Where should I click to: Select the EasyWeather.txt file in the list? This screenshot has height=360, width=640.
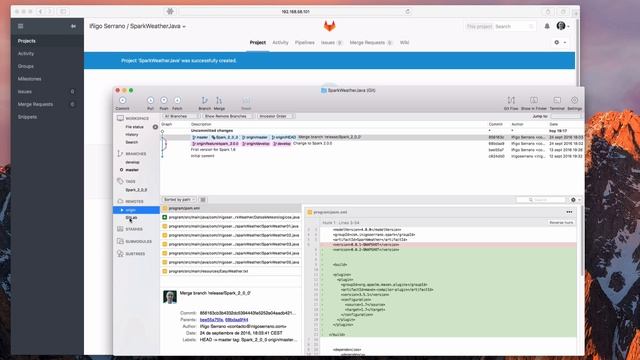tap(231, 271)
